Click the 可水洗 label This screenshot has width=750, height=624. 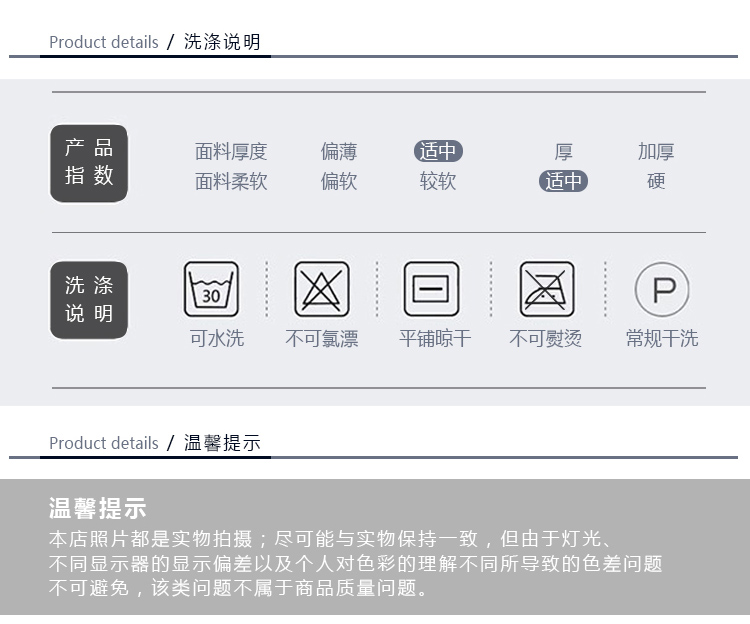click(217, 339)
